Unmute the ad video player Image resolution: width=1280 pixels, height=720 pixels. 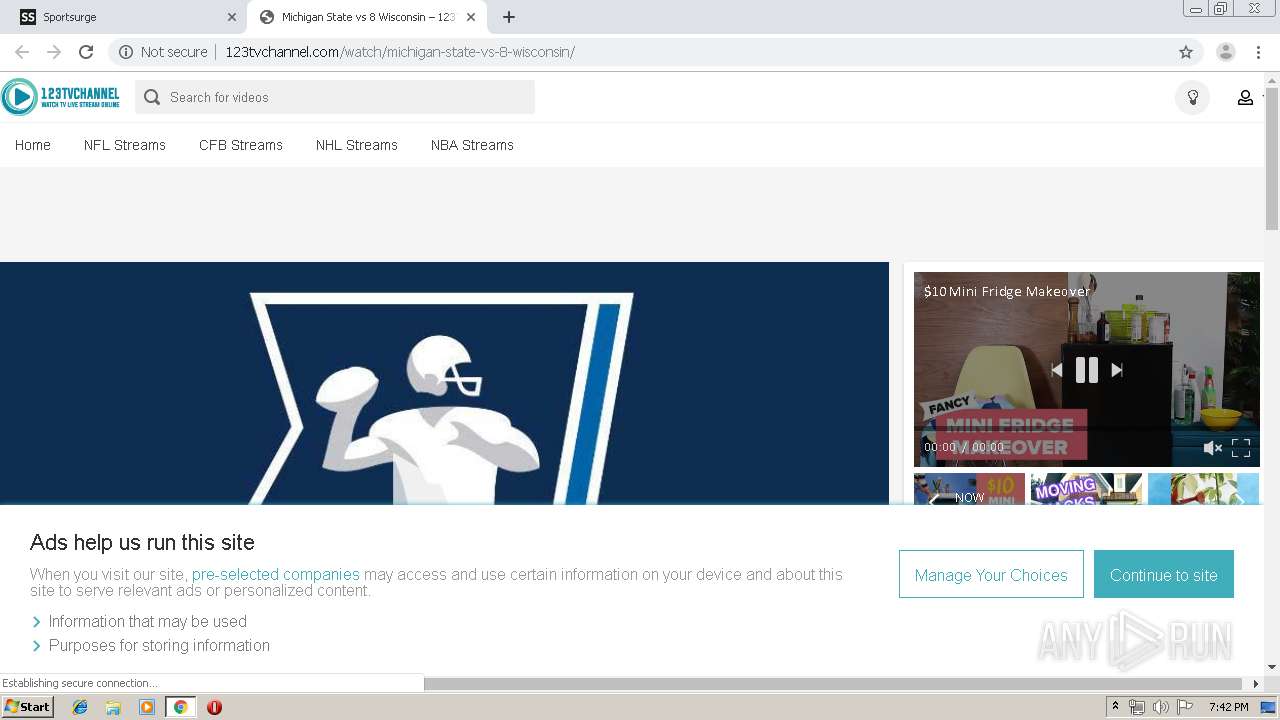tap(1212, 448)
